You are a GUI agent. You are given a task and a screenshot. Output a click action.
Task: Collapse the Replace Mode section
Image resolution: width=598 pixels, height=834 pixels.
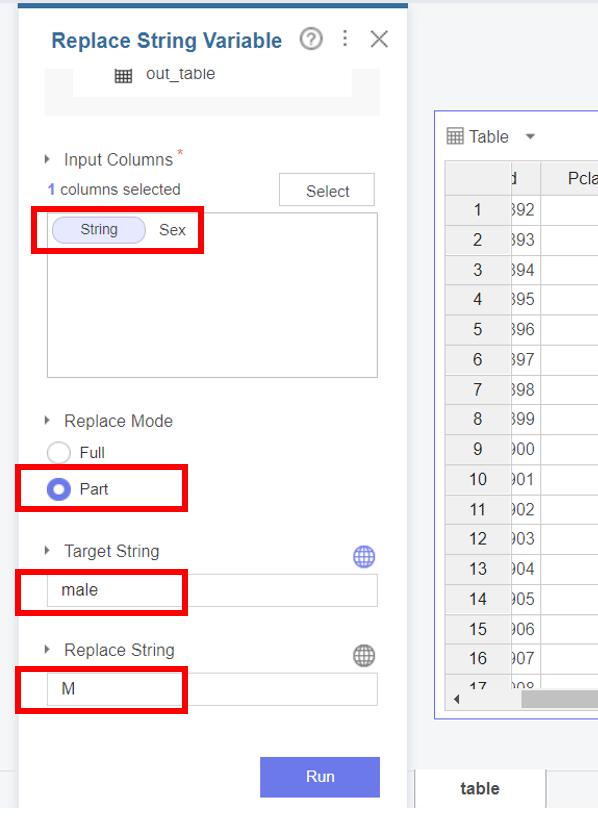click(47, 421)
